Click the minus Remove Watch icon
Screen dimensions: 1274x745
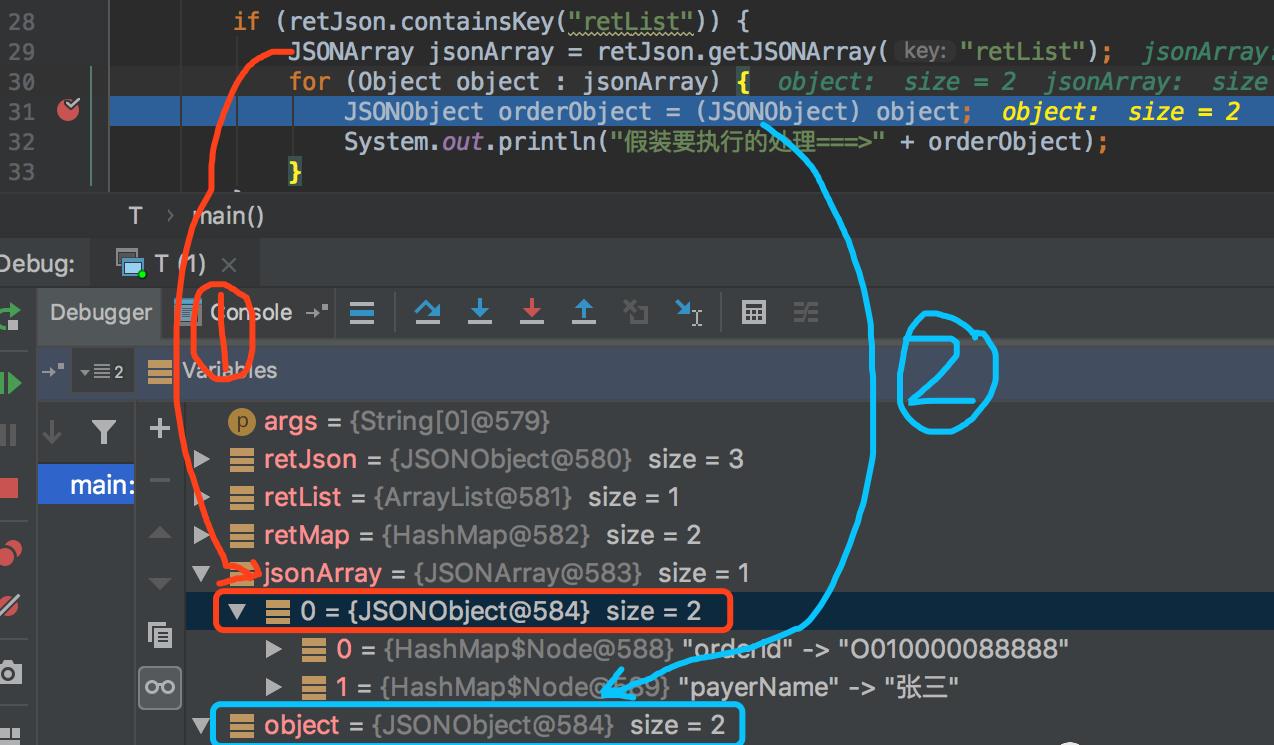tap(160, 481)
